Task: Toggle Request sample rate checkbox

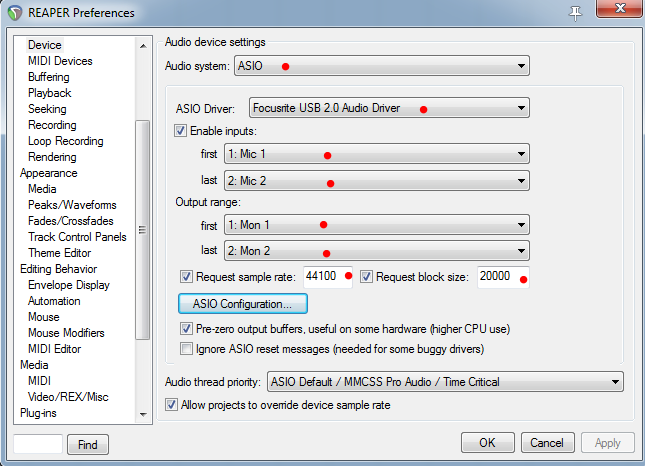Action: [x=186, y=276]
